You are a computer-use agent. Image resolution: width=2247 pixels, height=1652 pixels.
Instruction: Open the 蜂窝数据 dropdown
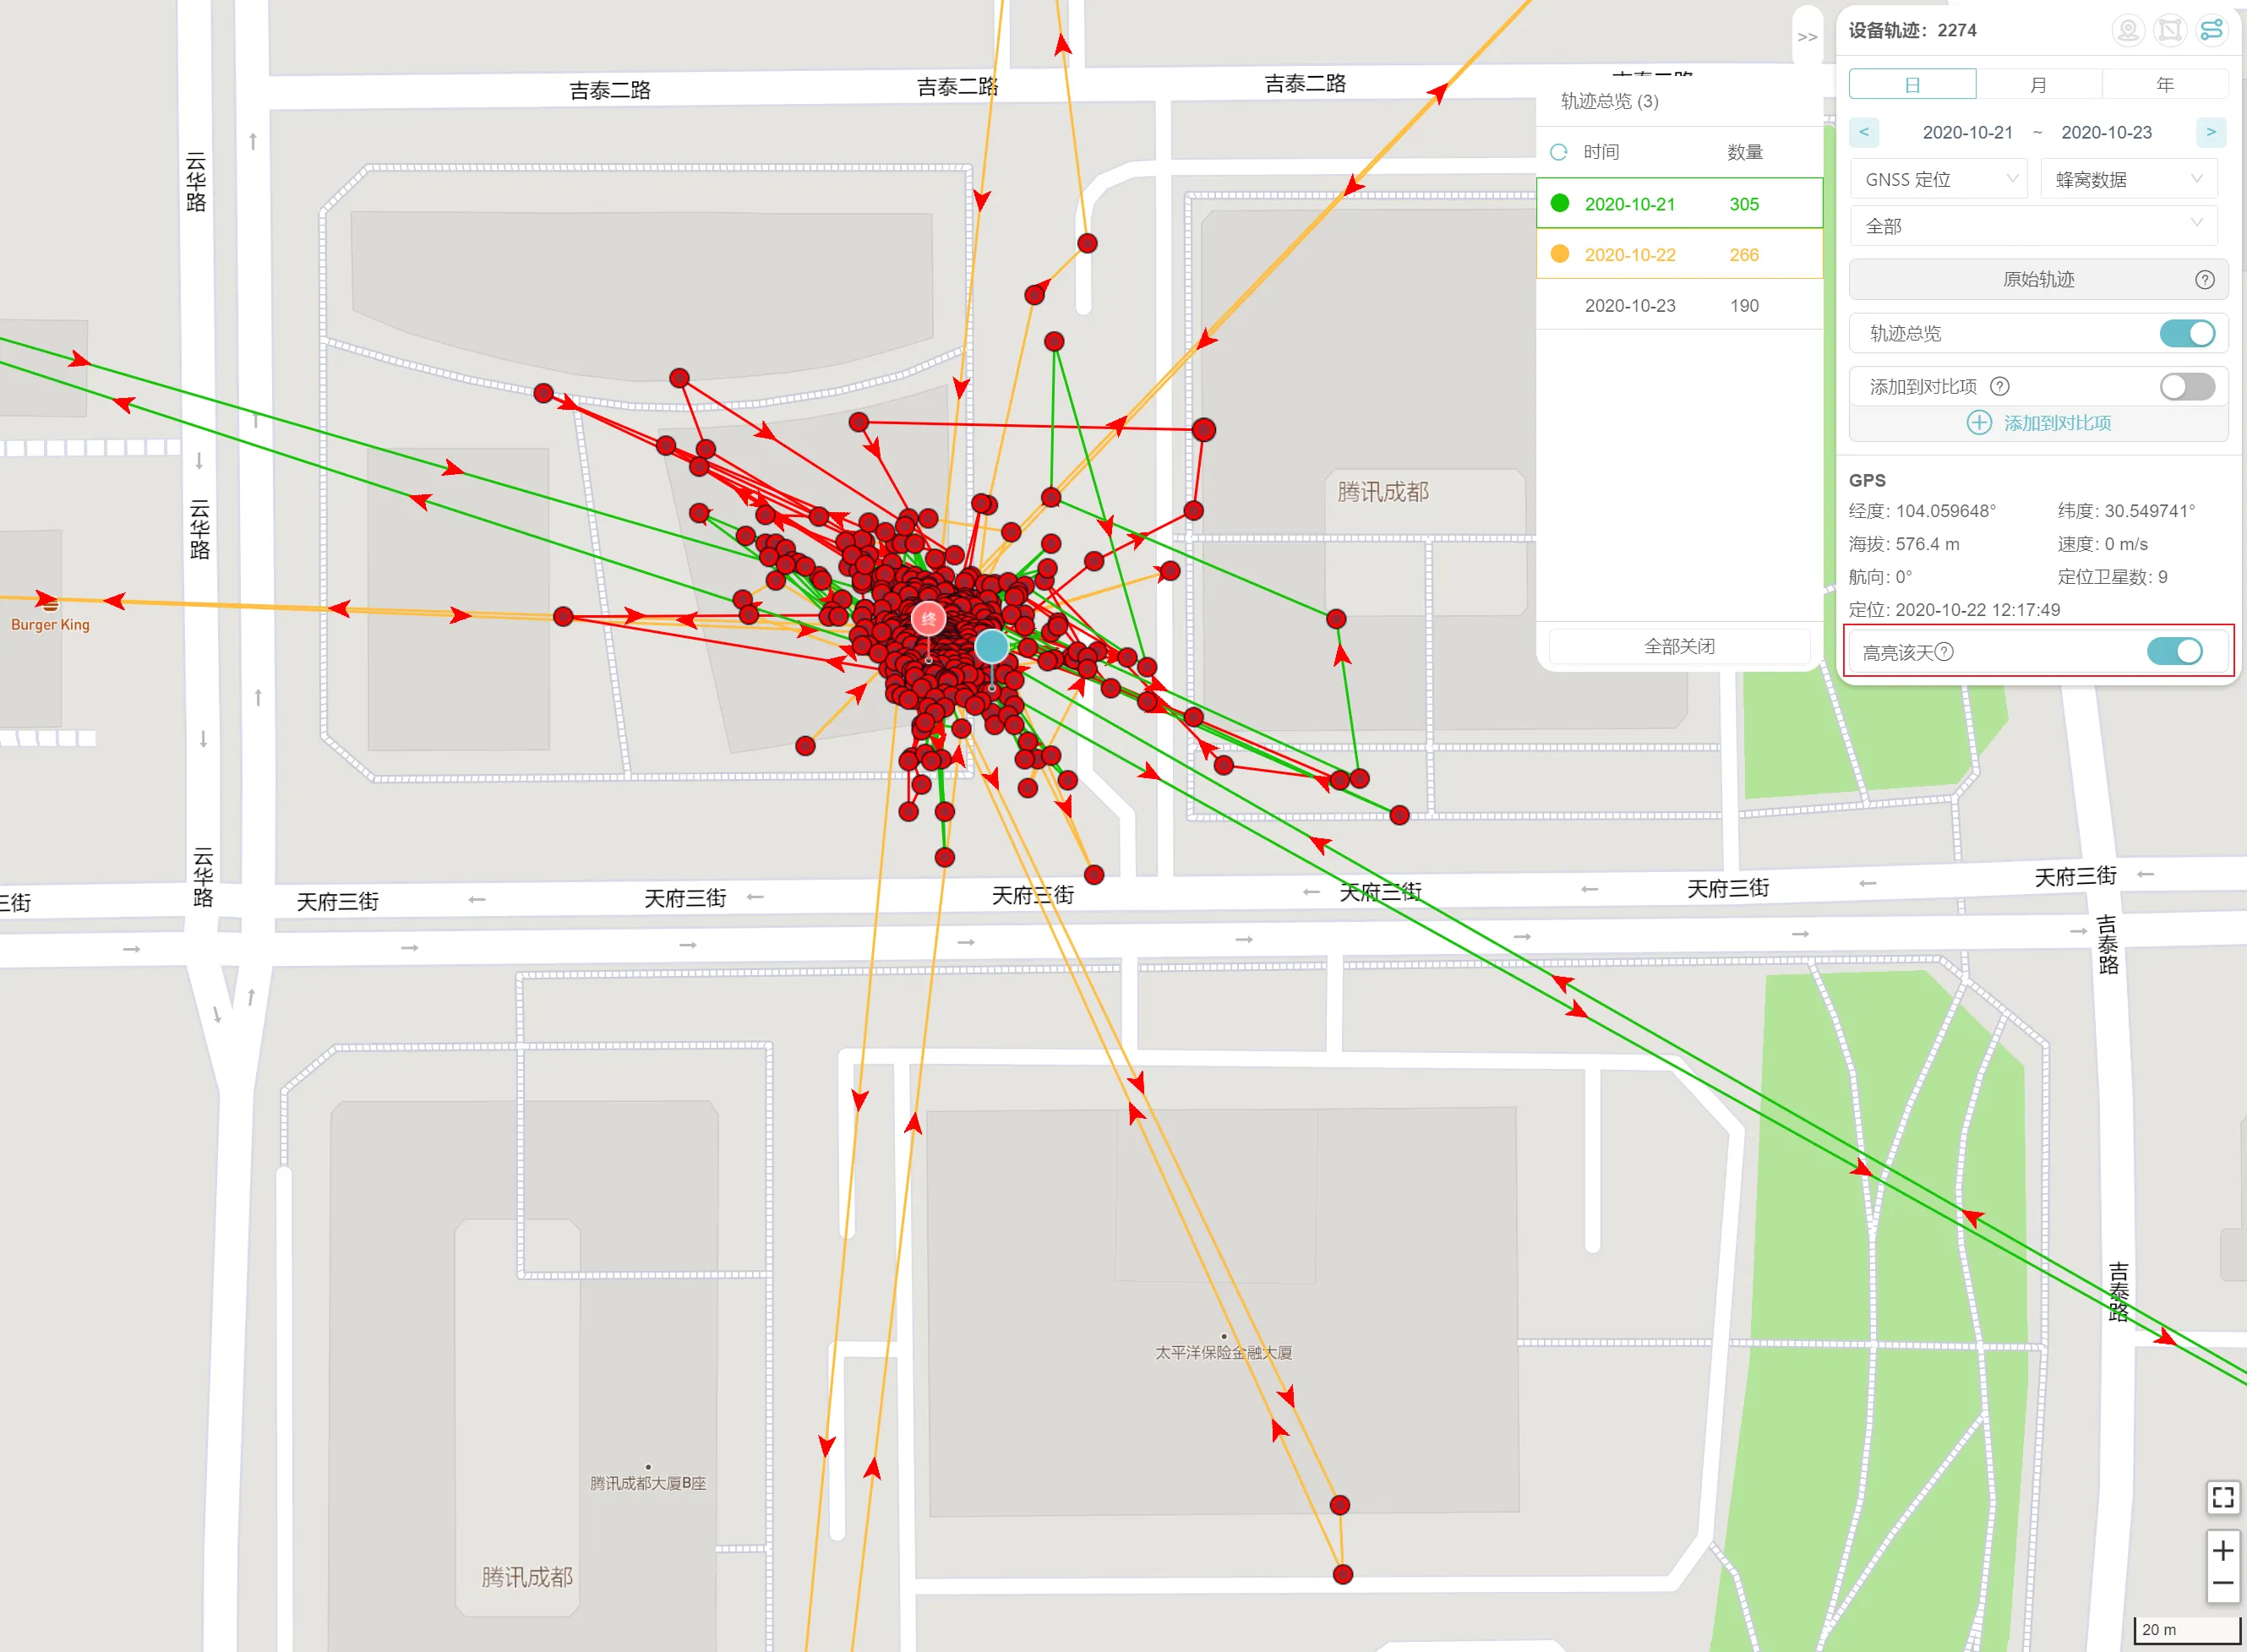2128,179
